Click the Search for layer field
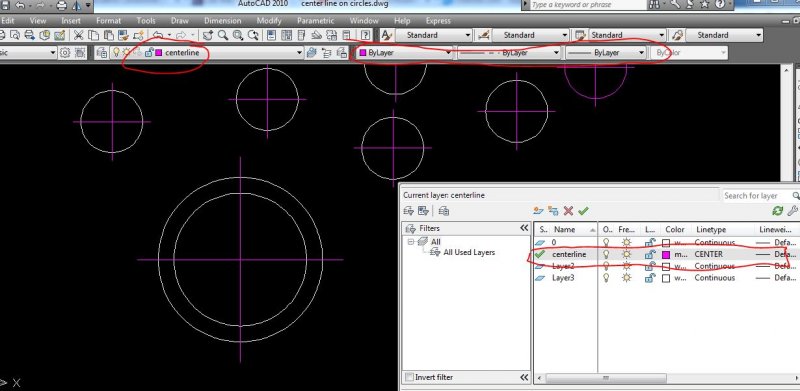The height and width of the screenshot is (391, 800). coord(757,196)
